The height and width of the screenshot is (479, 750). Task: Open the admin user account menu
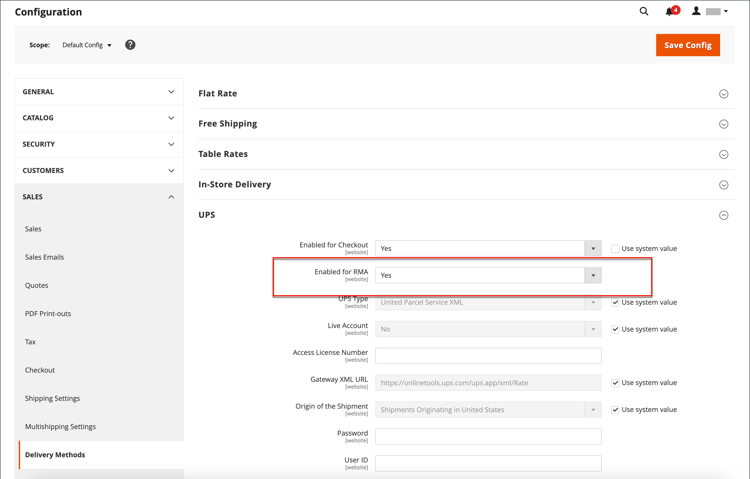tap(710, 11)
